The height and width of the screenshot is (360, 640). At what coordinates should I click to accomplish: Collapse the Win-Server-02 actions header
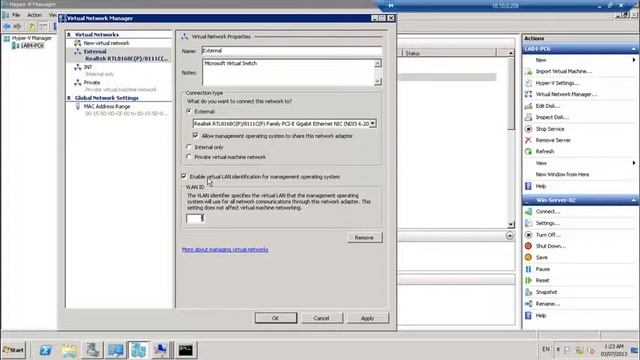pos(633,200)
